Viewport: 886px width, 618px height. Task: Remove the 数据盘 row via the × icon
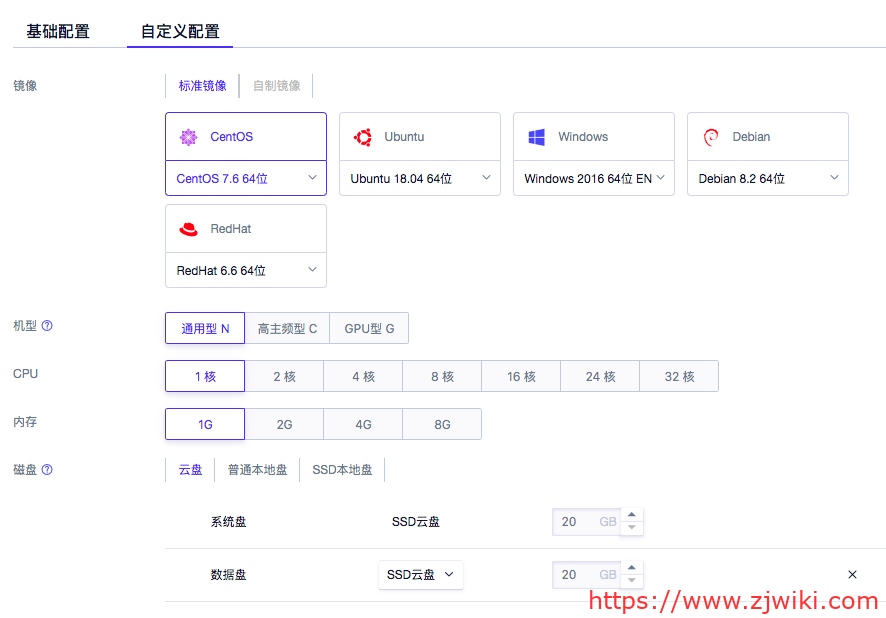pyautogui.click(x=852, y=575)
